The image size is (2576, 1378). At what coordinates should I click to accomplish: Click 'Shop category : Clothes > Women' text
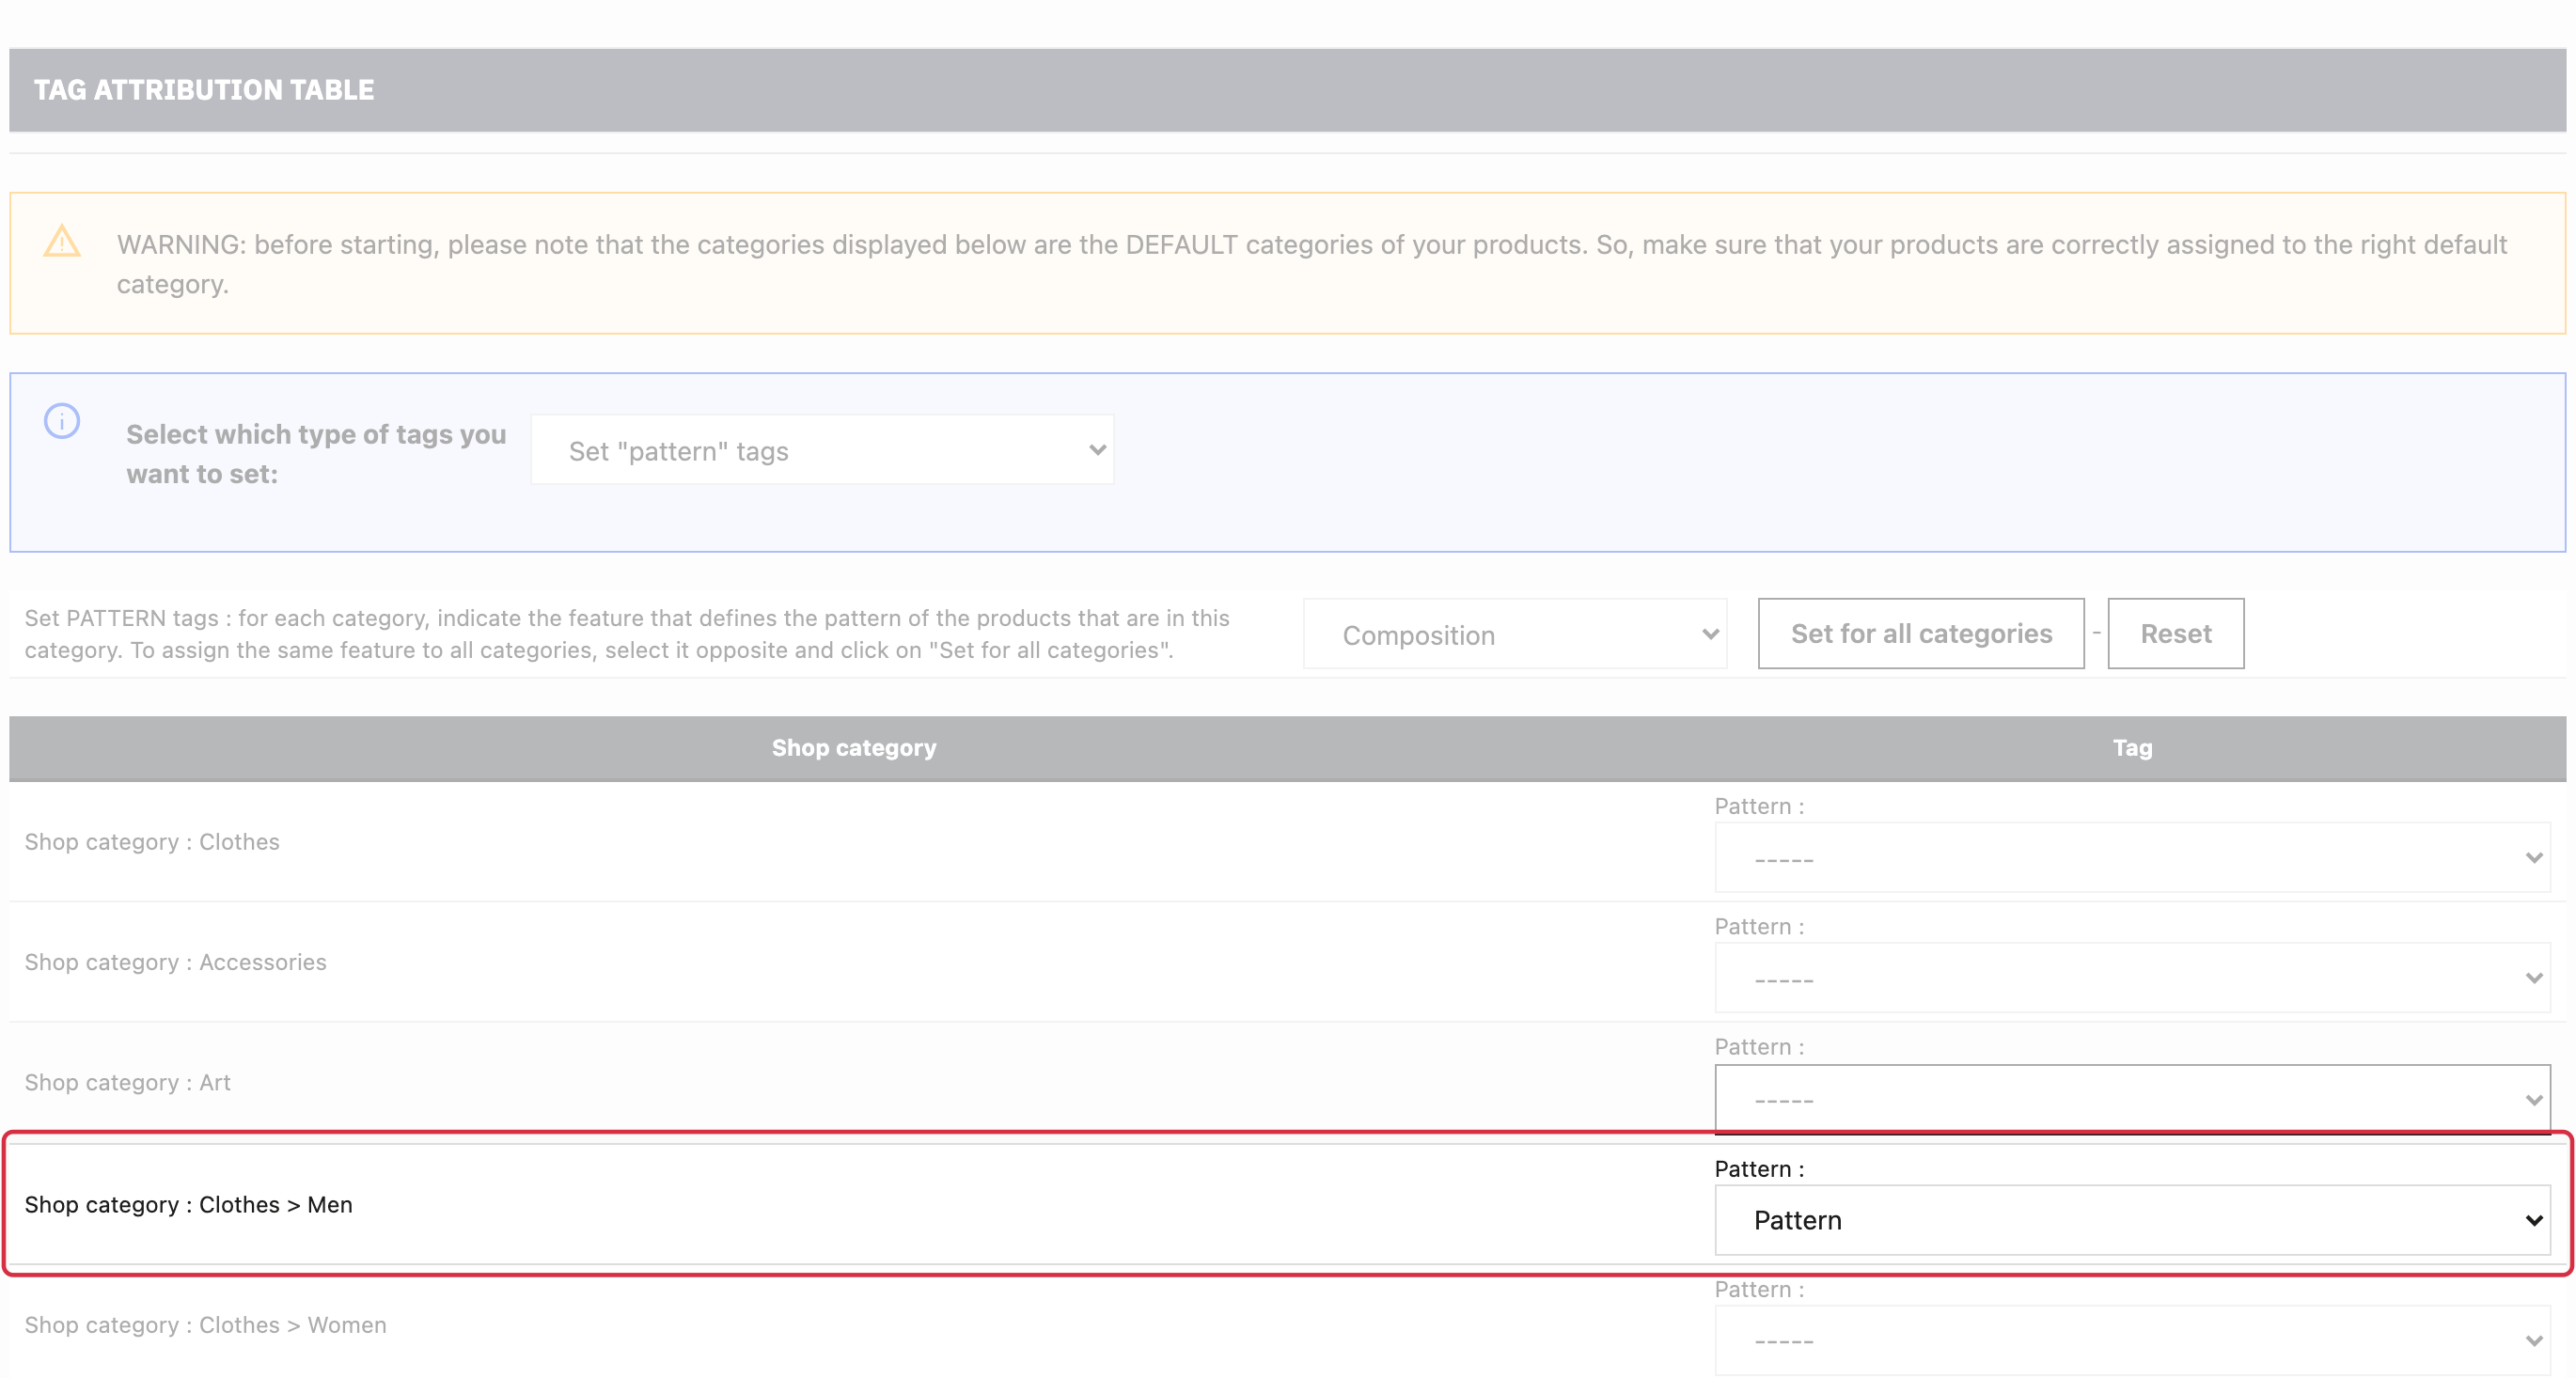(x=205, y=1325)
